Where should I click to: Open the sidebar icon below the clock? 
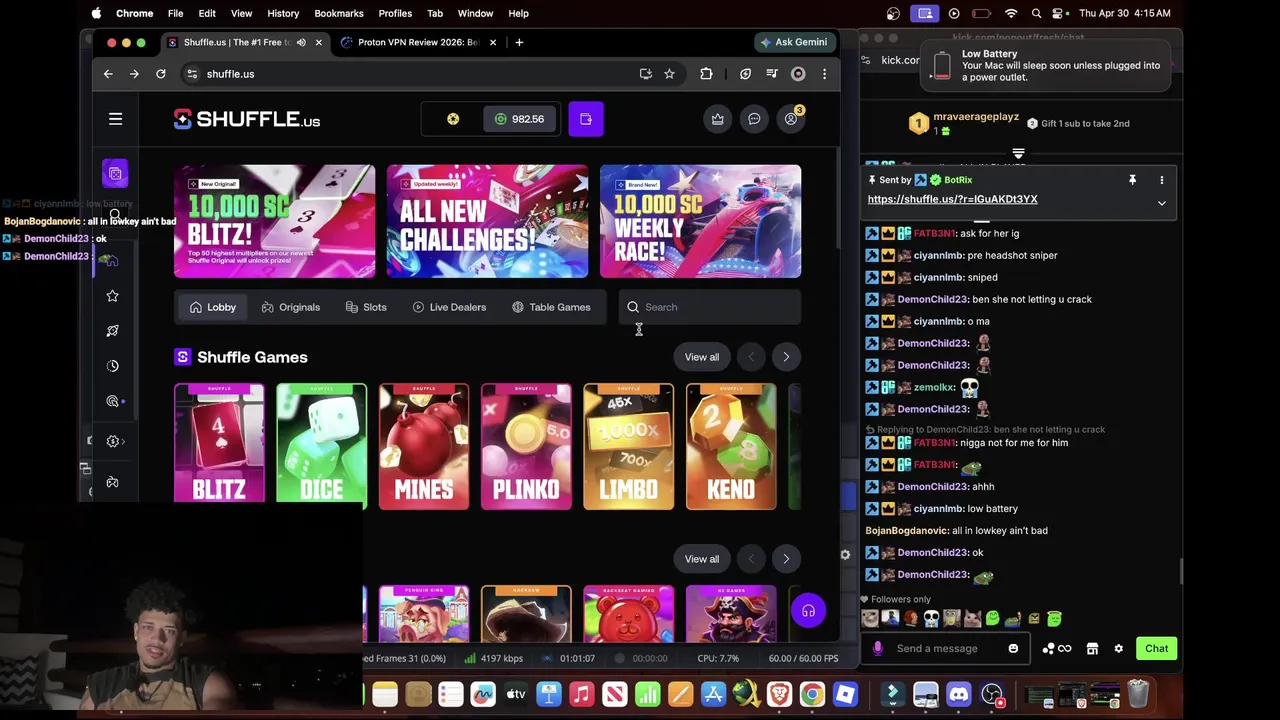point(112,401)
